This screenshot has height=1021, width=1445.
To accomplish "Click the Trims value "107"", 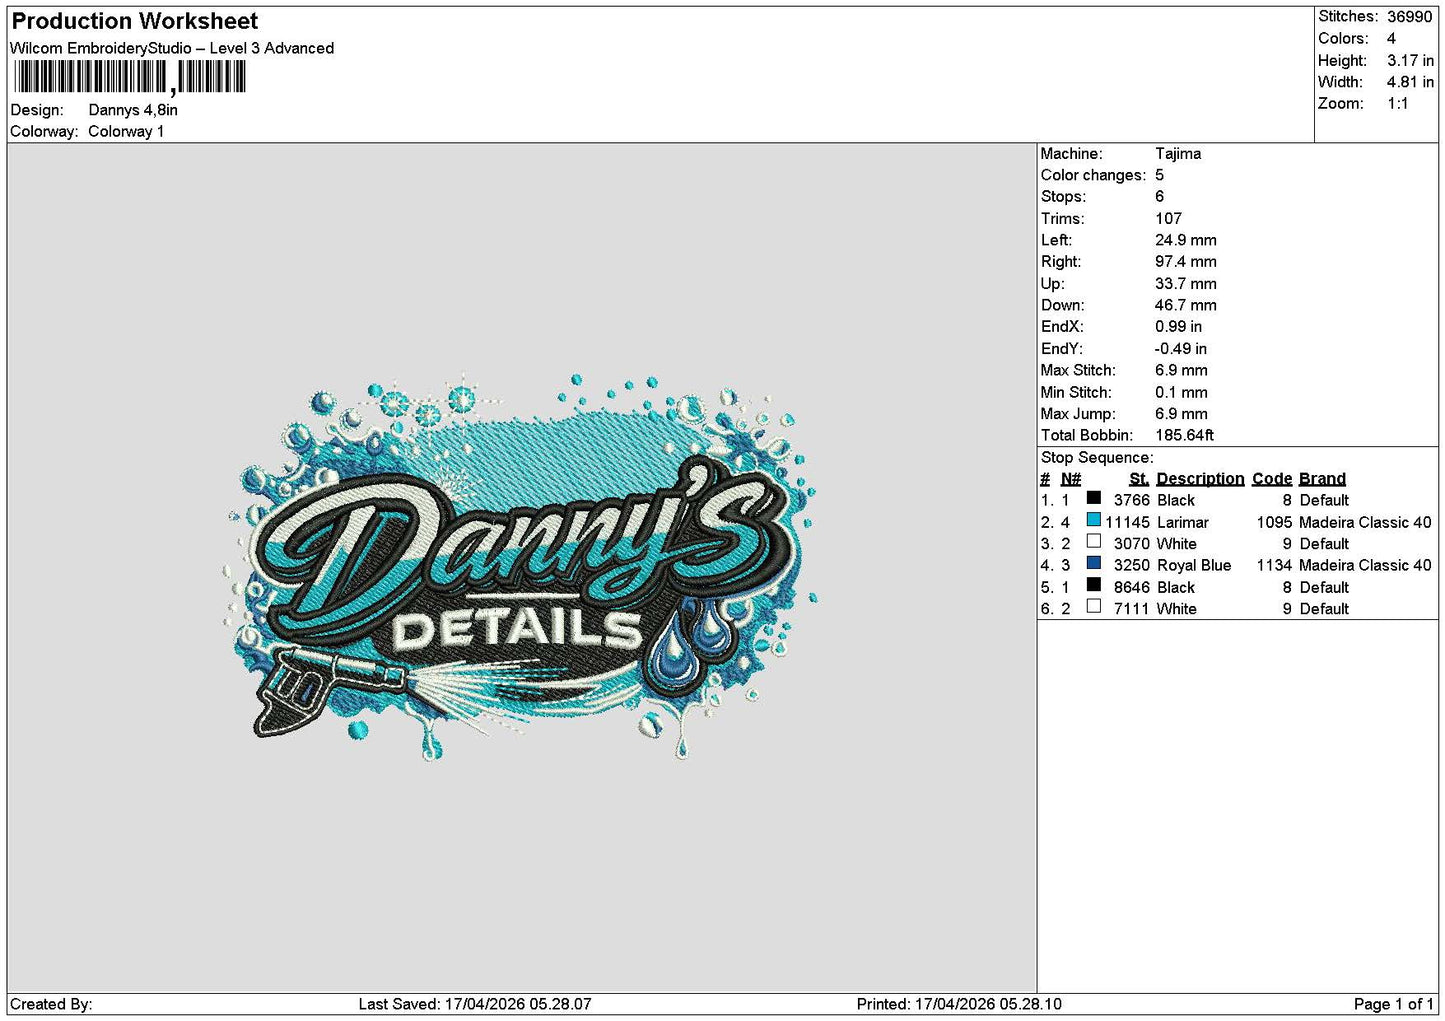I will pos(1168,219).
